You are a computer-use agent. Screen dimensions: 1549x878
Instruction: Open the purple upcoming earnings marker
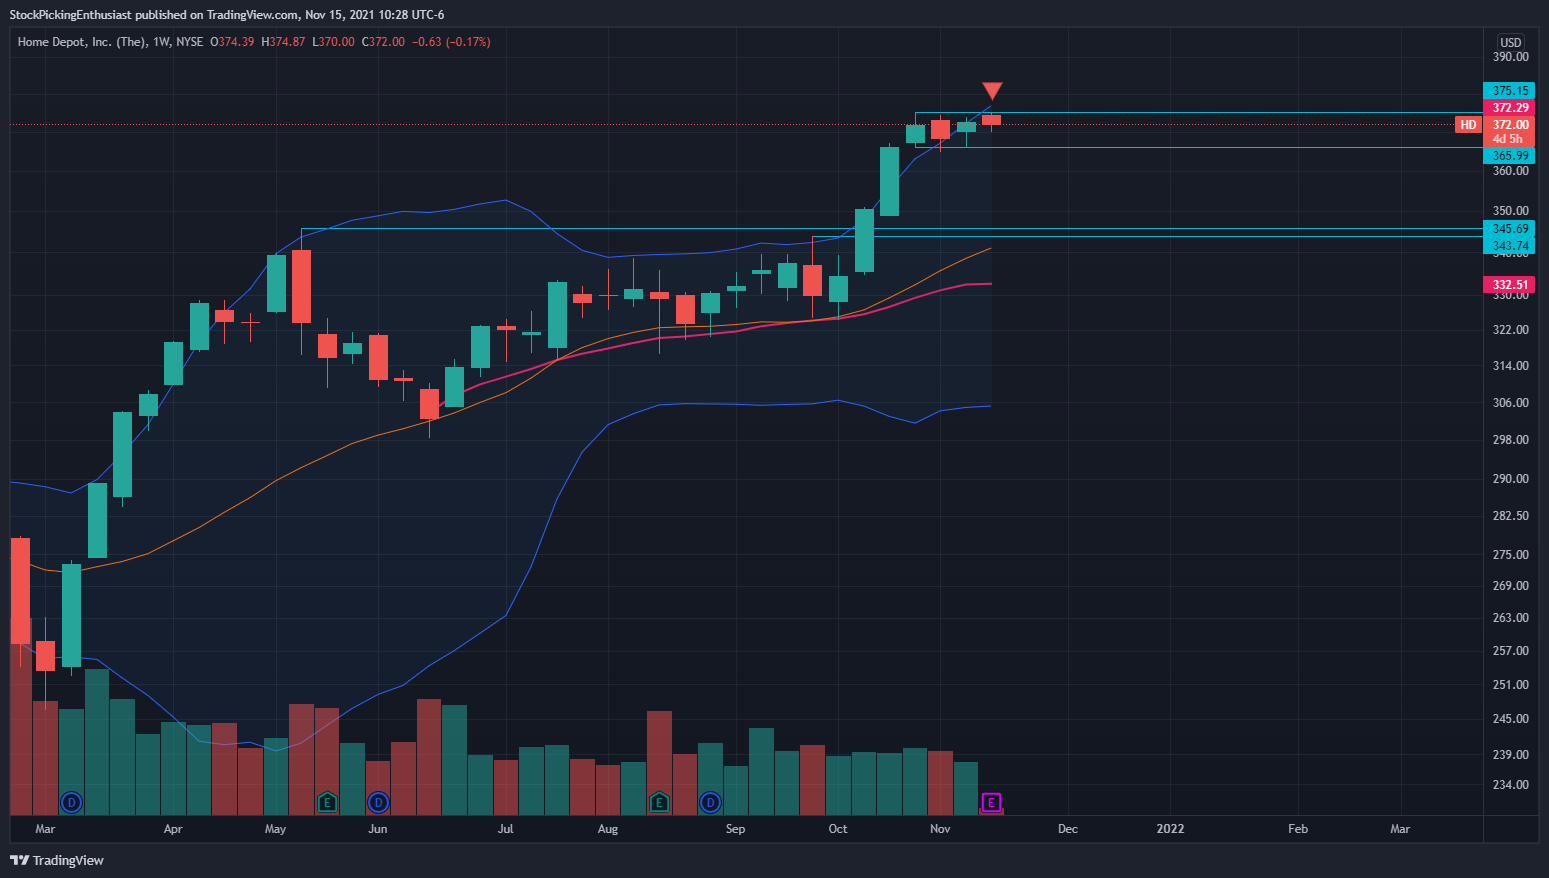[x=991, y=802]
